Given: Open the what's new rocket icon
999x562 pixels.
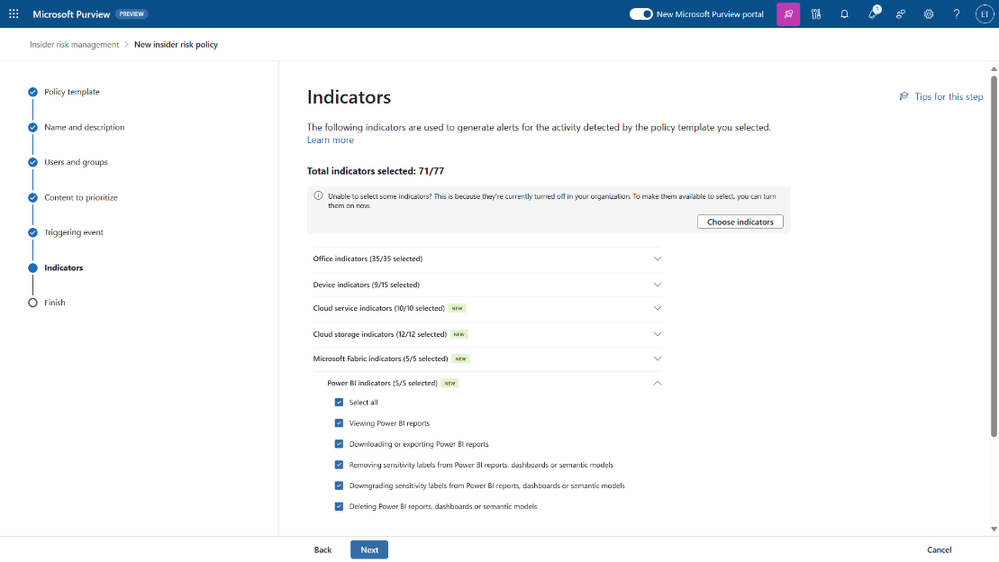Looking at the screenshot, I should pyautogui.click(x=873, y=13).
